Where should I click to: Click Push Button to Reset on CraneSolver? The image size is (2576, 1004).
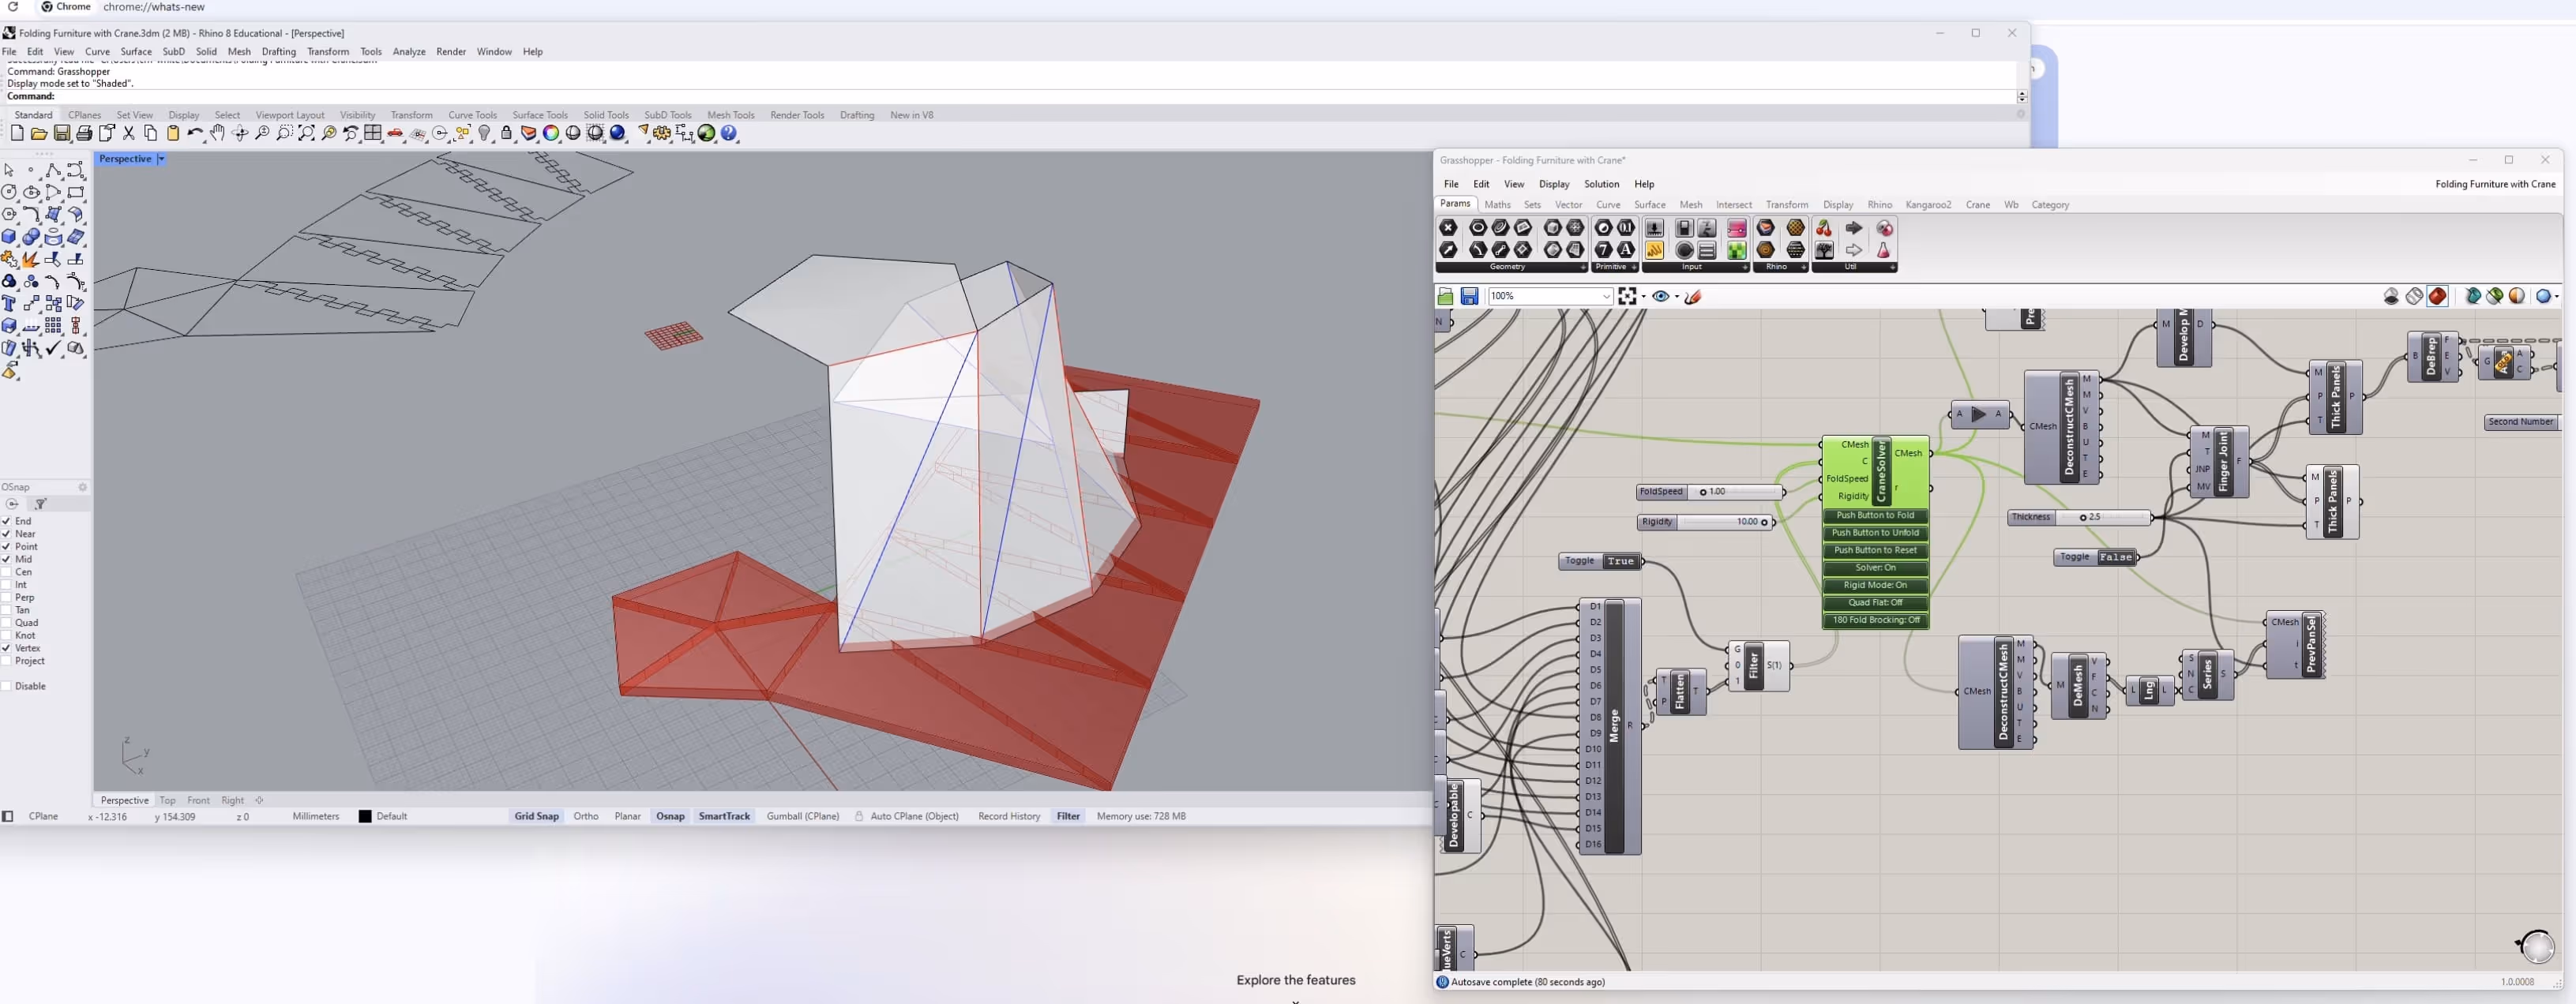[x=1875, y=550]
